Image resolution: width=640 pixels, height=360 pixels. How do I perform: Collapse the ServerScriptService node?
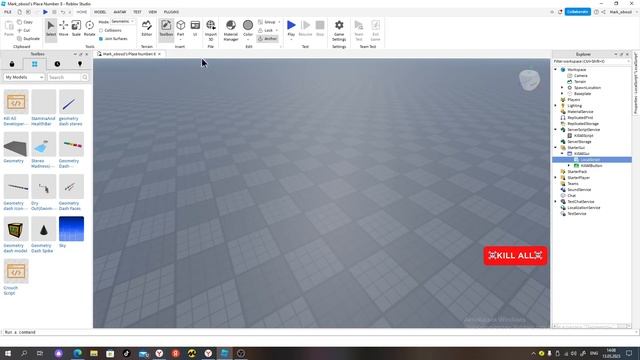[x=556, y=130]
